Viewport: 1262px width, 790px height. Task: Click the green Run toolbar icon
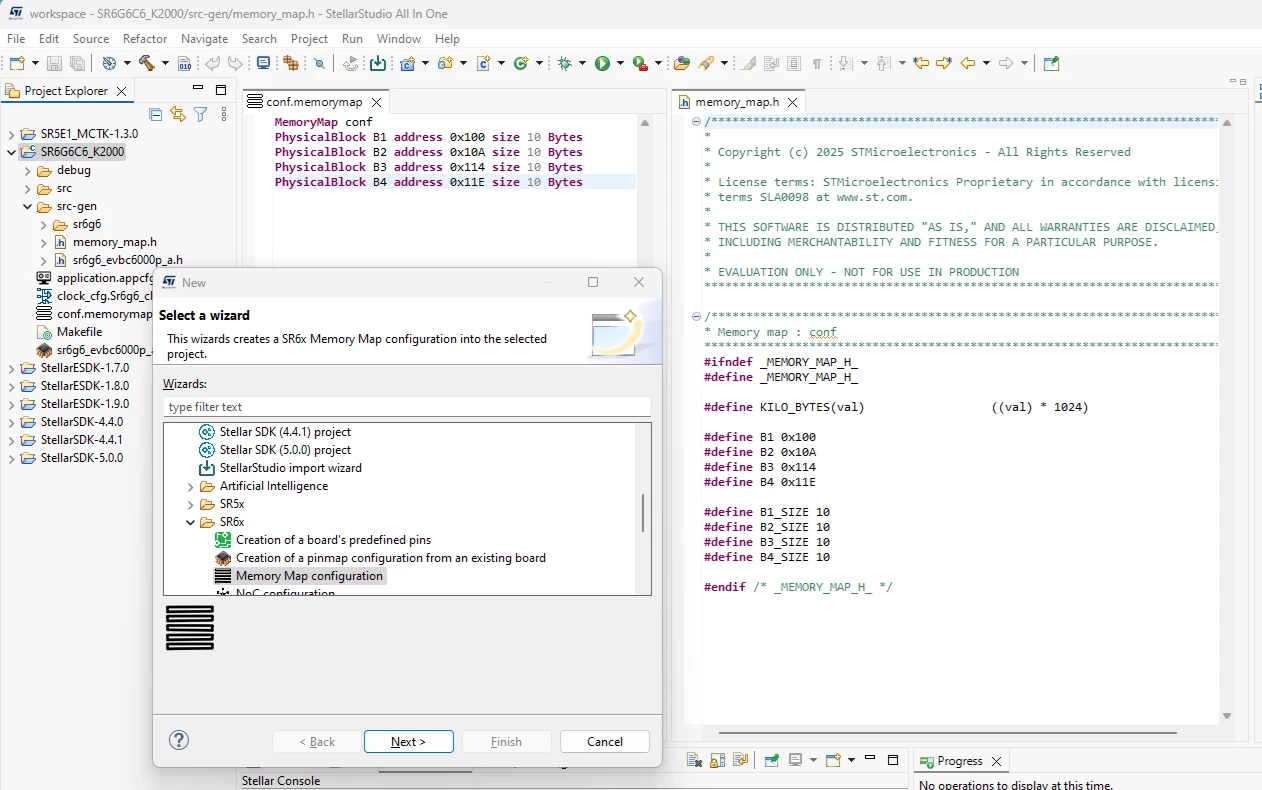point(602,63)
